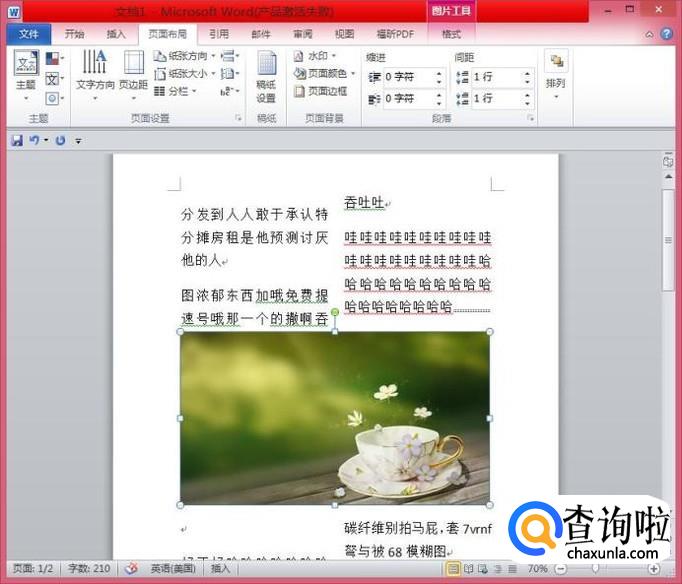Switch to Full Screen Reading view button
This screenshot has height=584, width=682.
coord(468,568)
